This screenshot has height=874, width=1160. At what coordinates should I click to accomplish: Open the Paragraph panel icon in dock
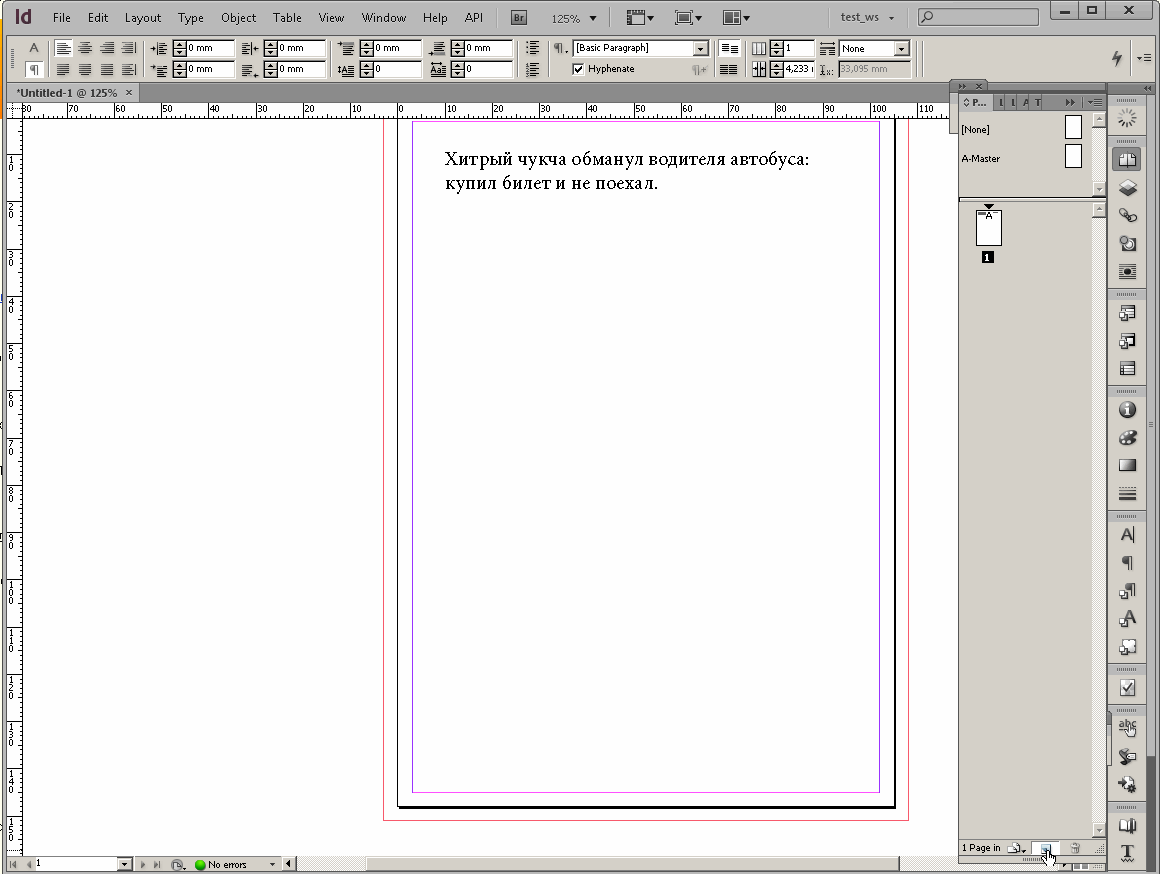[x=1127, y=562]
